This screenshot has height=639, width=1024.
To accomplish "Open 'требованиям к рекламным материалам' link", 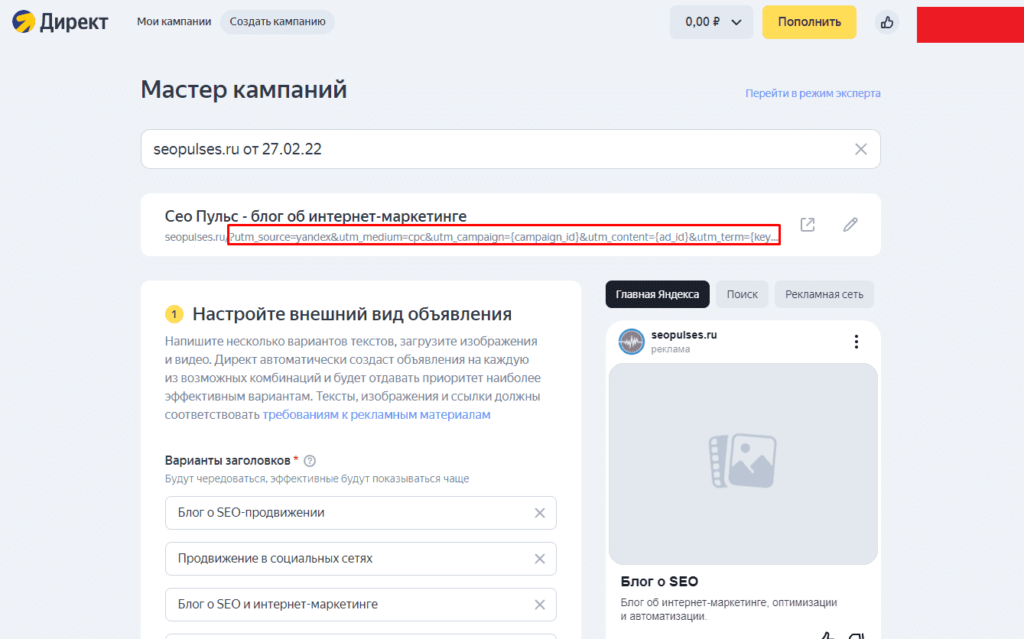I will click(376, 415).
